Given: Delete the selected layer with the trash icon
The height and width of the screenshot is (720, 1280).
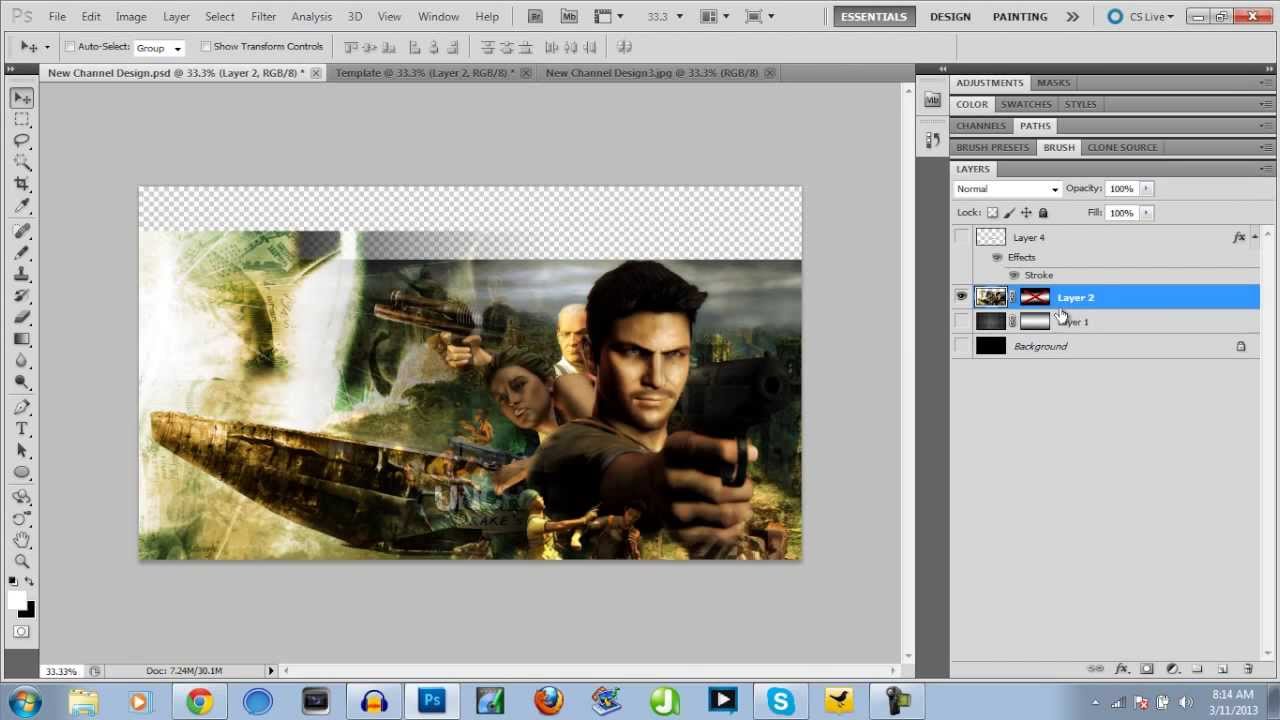Looking at the screenshot, I should (1248, 669).
